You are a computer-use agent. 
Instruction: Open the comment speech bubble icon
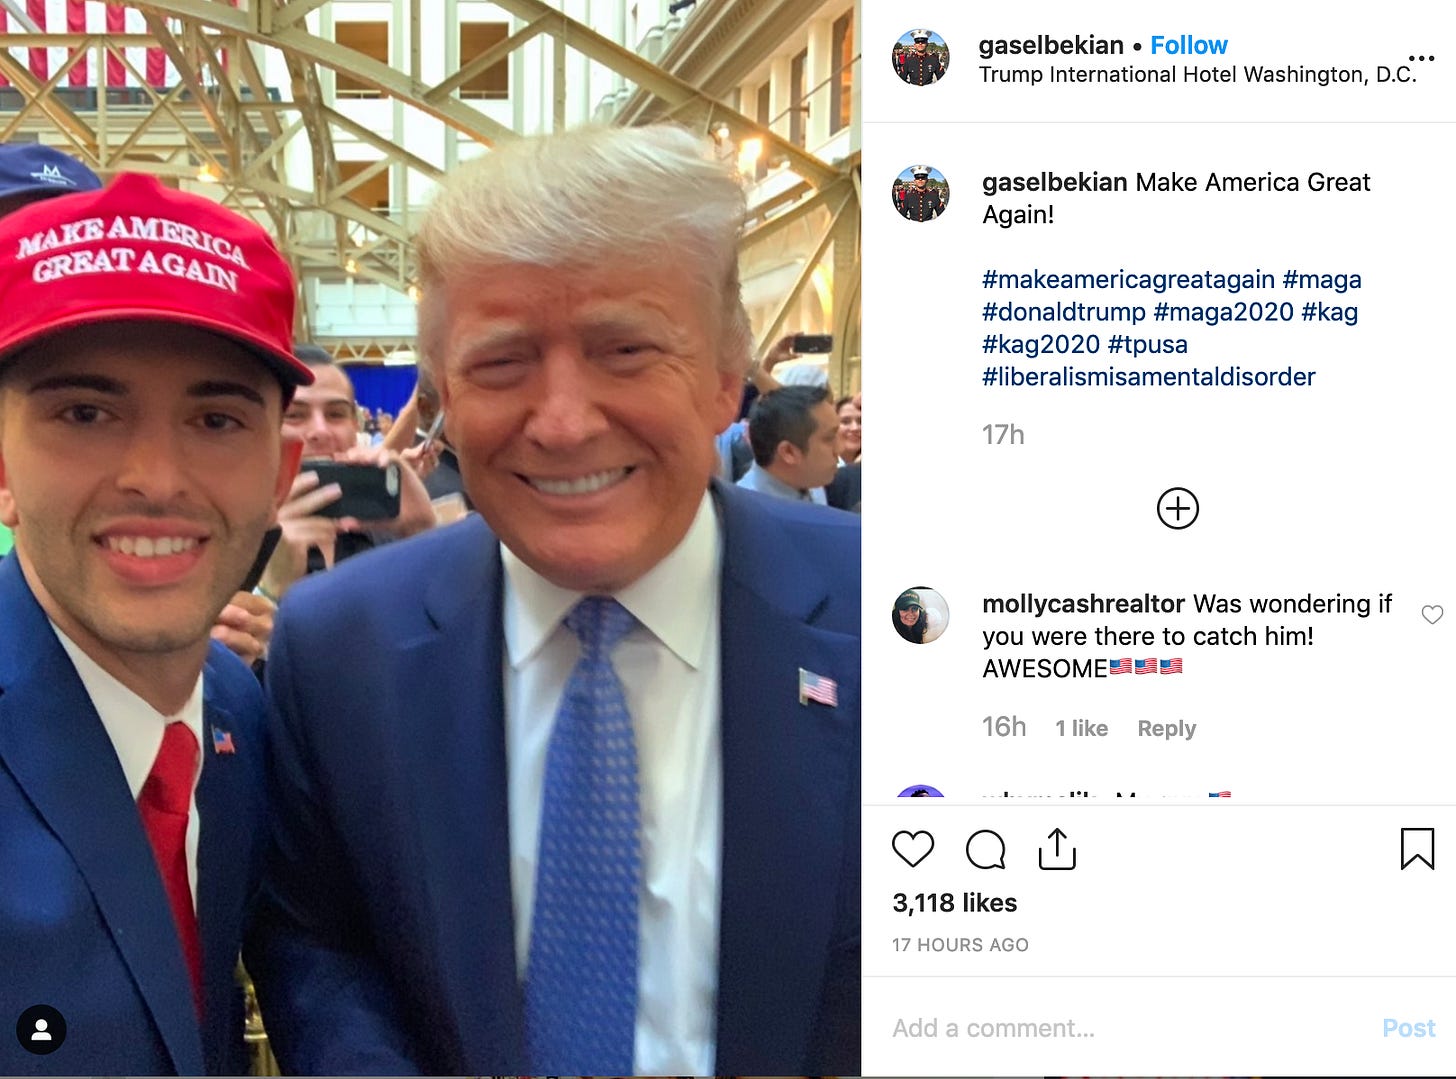pyautogui.click(x=985, y=849)
